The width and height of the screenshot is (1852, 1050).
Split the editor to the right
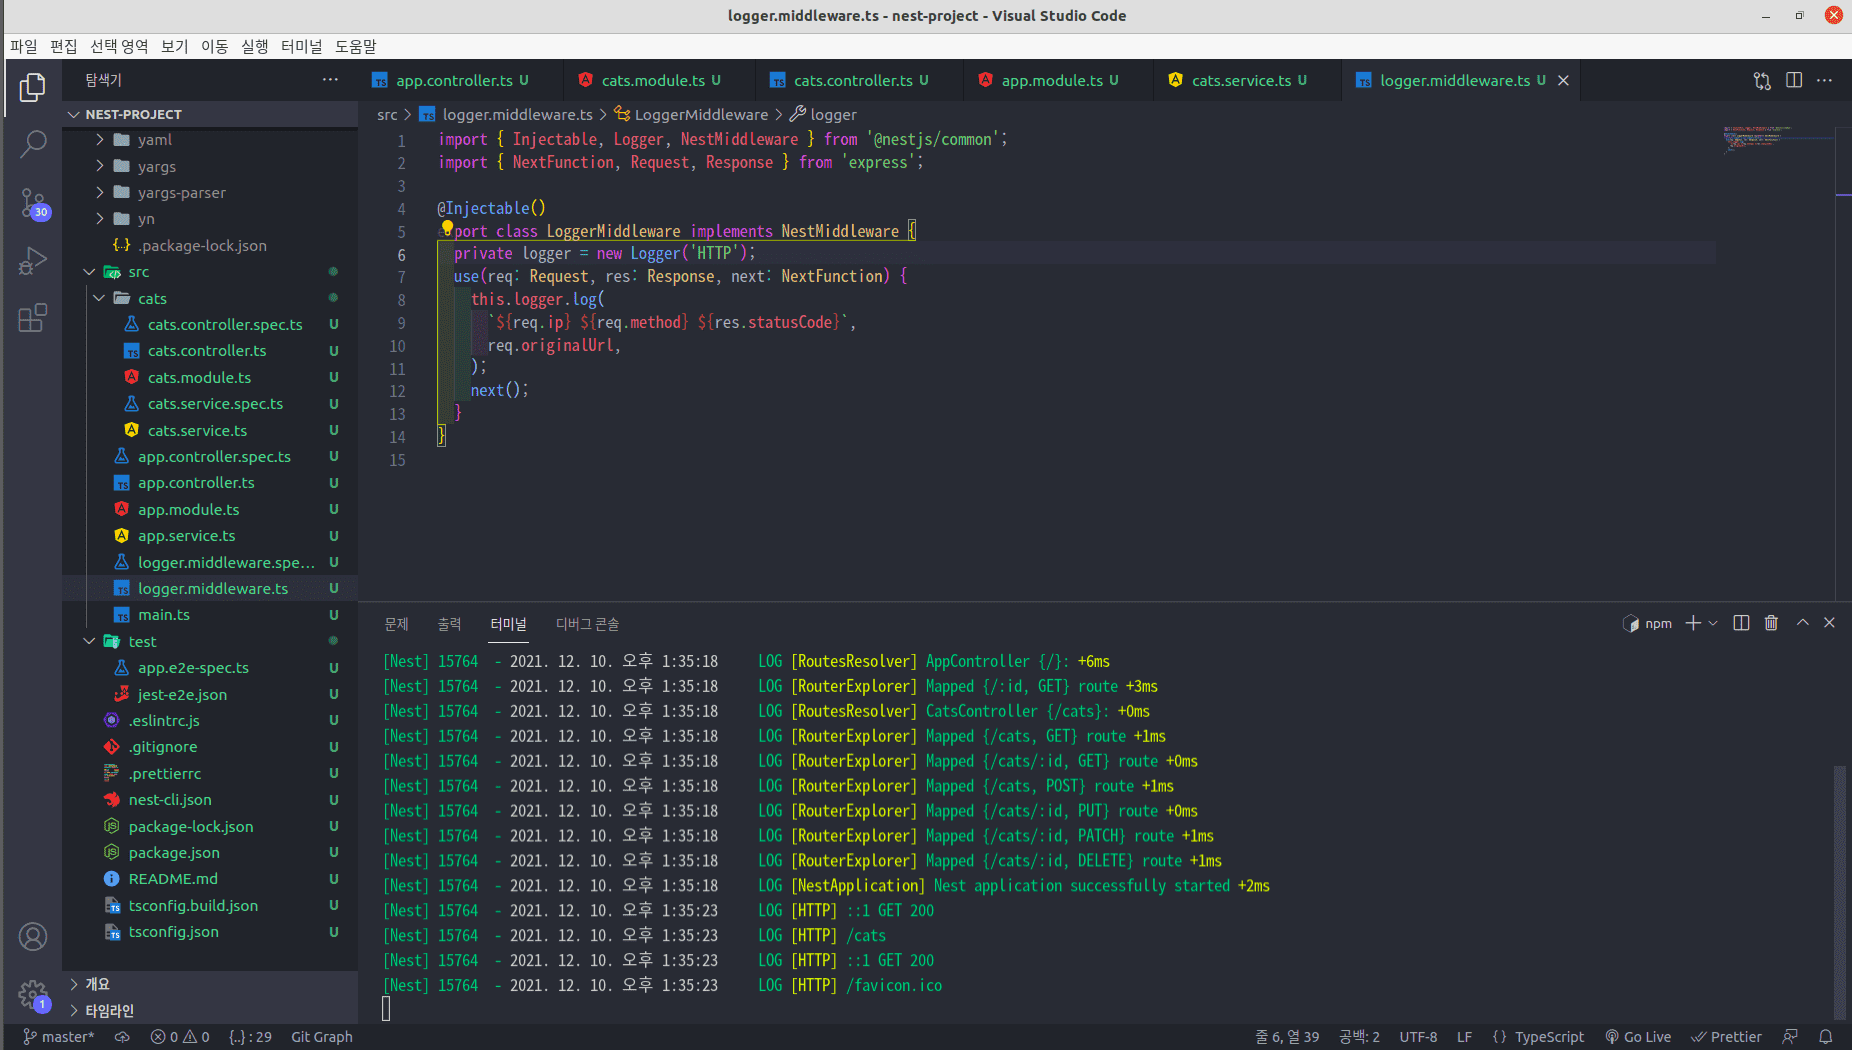[x=1794, y=81]
